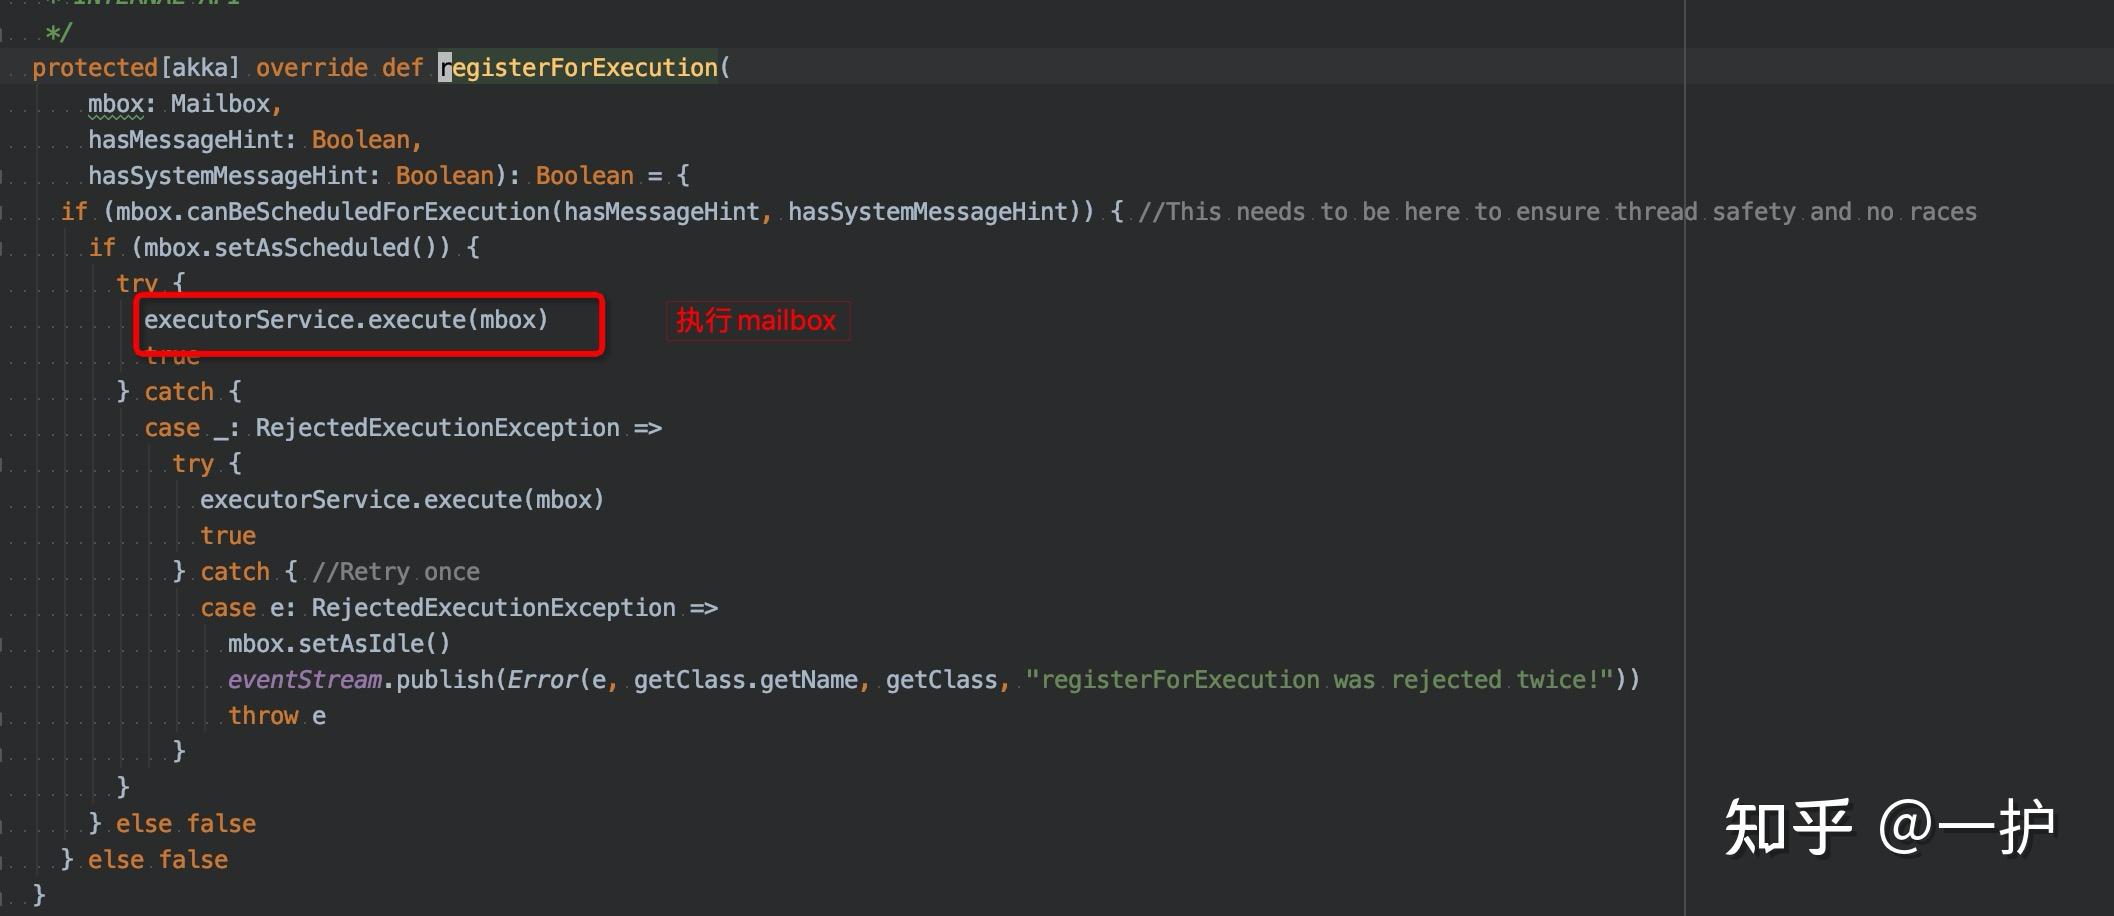
Task: Click the throw keyword
Action: (x=263, y=716)
